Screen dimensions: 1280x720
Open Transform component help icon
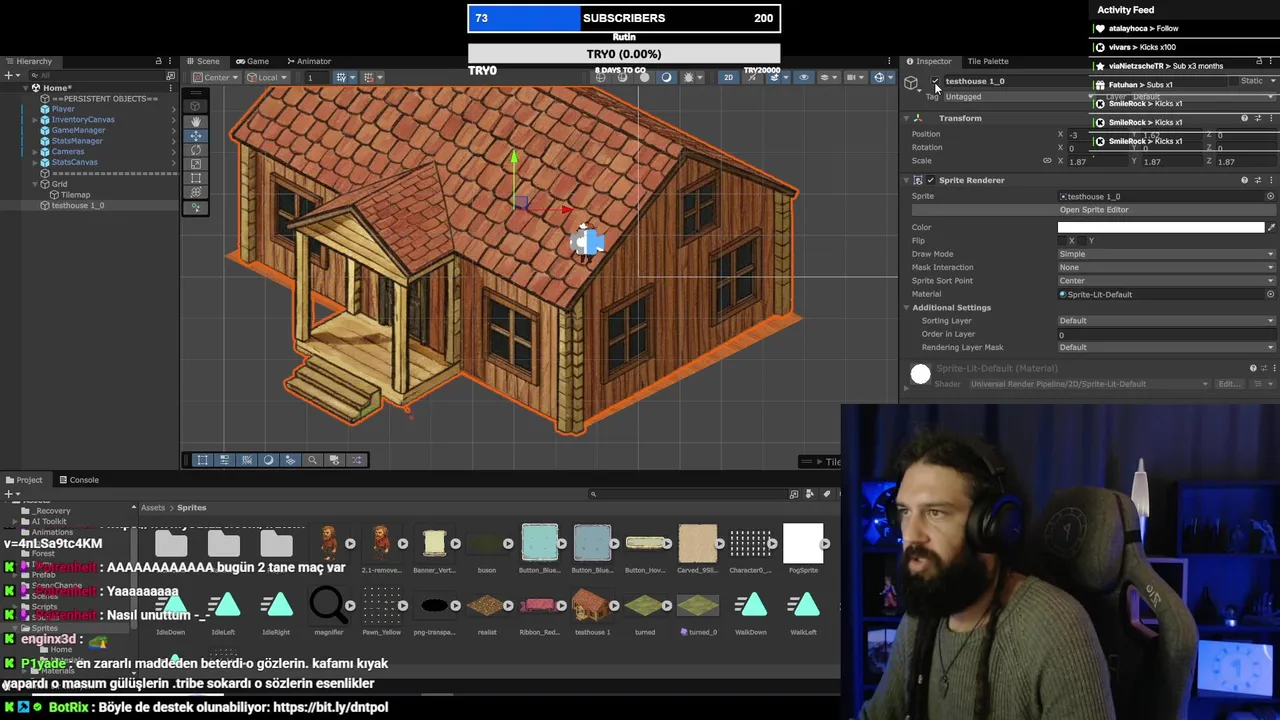pyautogui.click(x=1244, y=118)
